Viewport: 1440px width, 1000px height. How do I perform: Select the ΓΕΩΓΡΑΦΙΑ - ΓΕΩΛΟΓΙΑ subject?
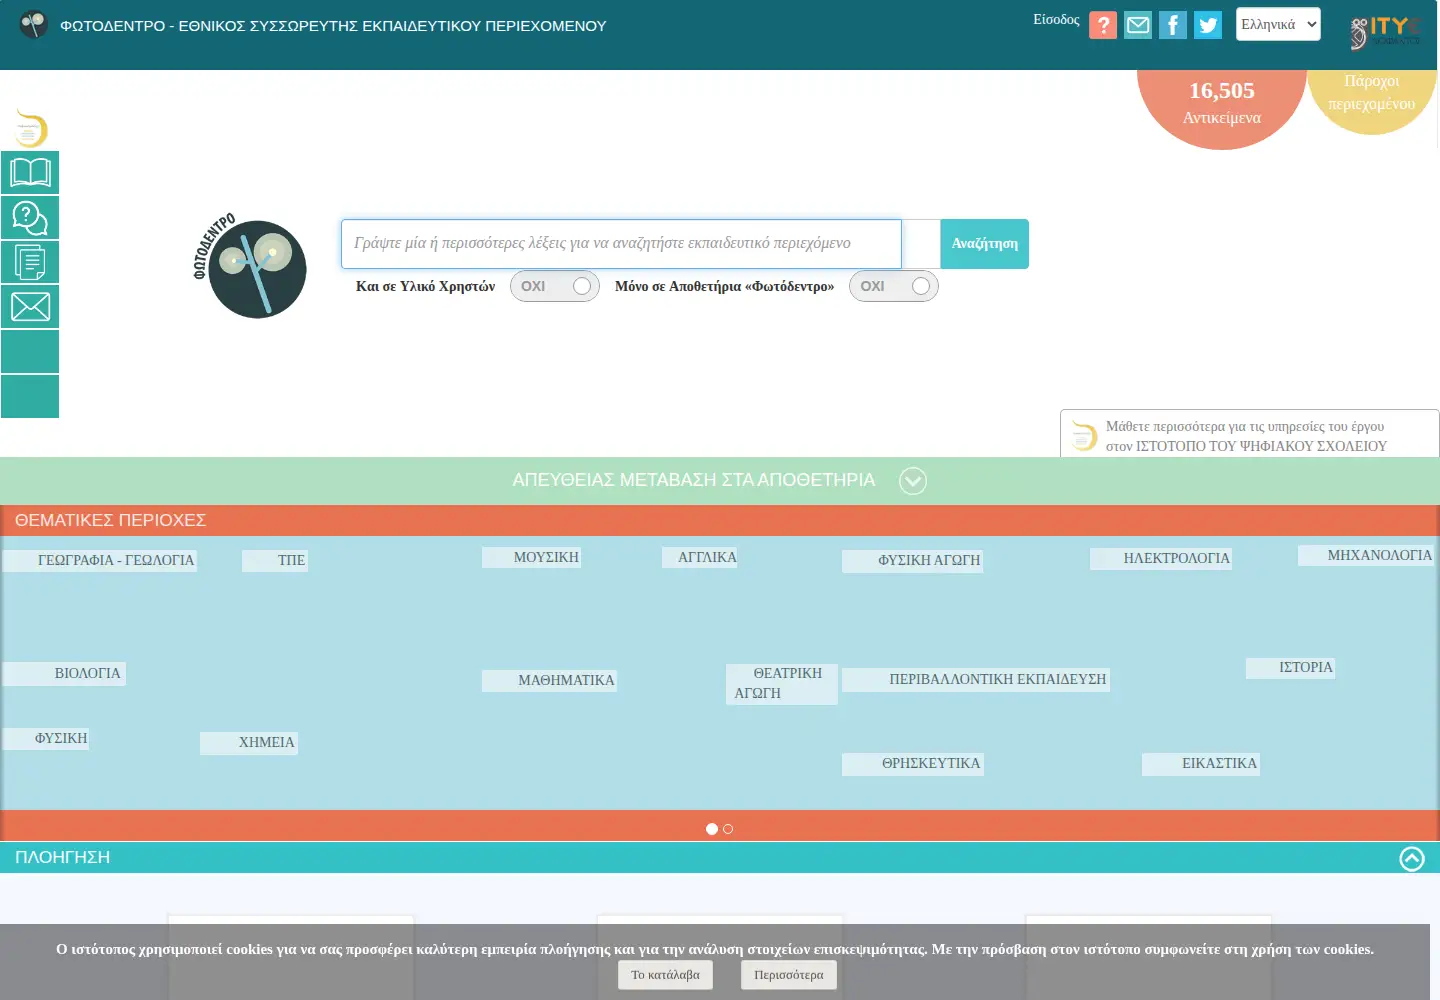click(x=100, y=560)
